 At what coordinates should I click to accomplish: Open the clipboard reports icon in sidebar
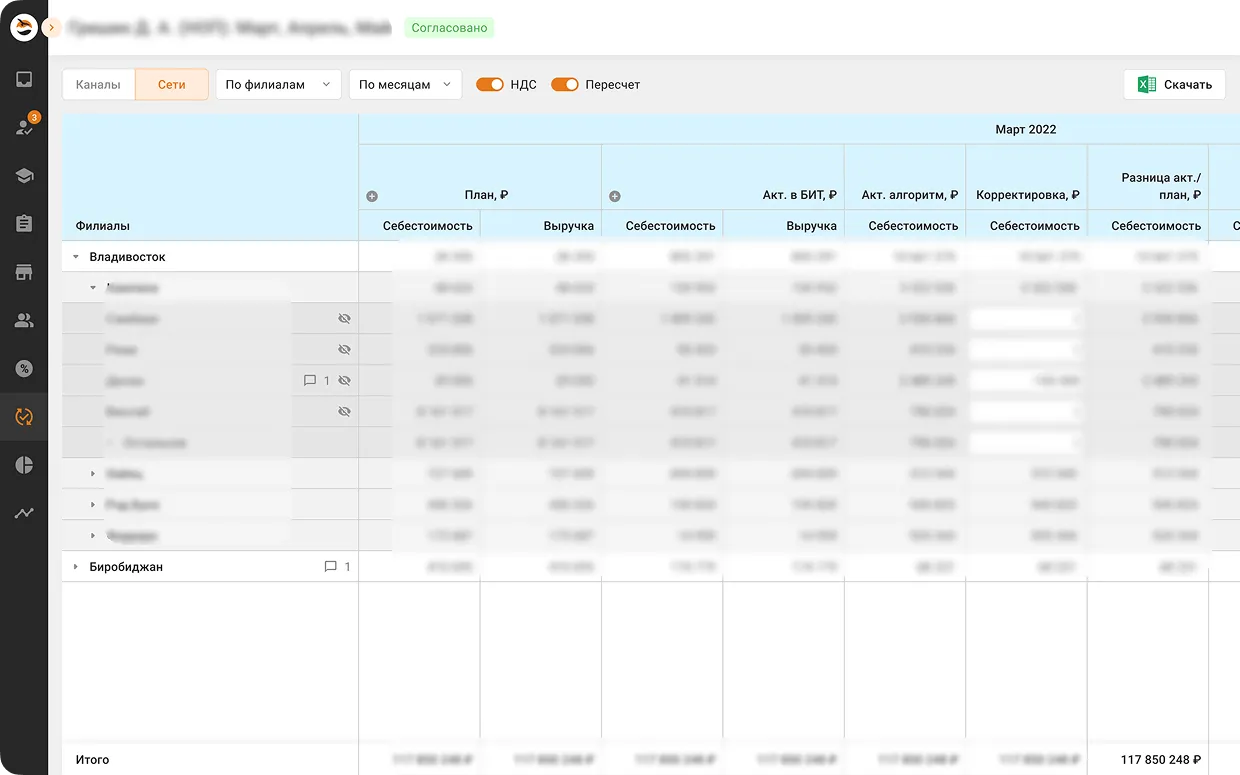click(x=24, y=224)
